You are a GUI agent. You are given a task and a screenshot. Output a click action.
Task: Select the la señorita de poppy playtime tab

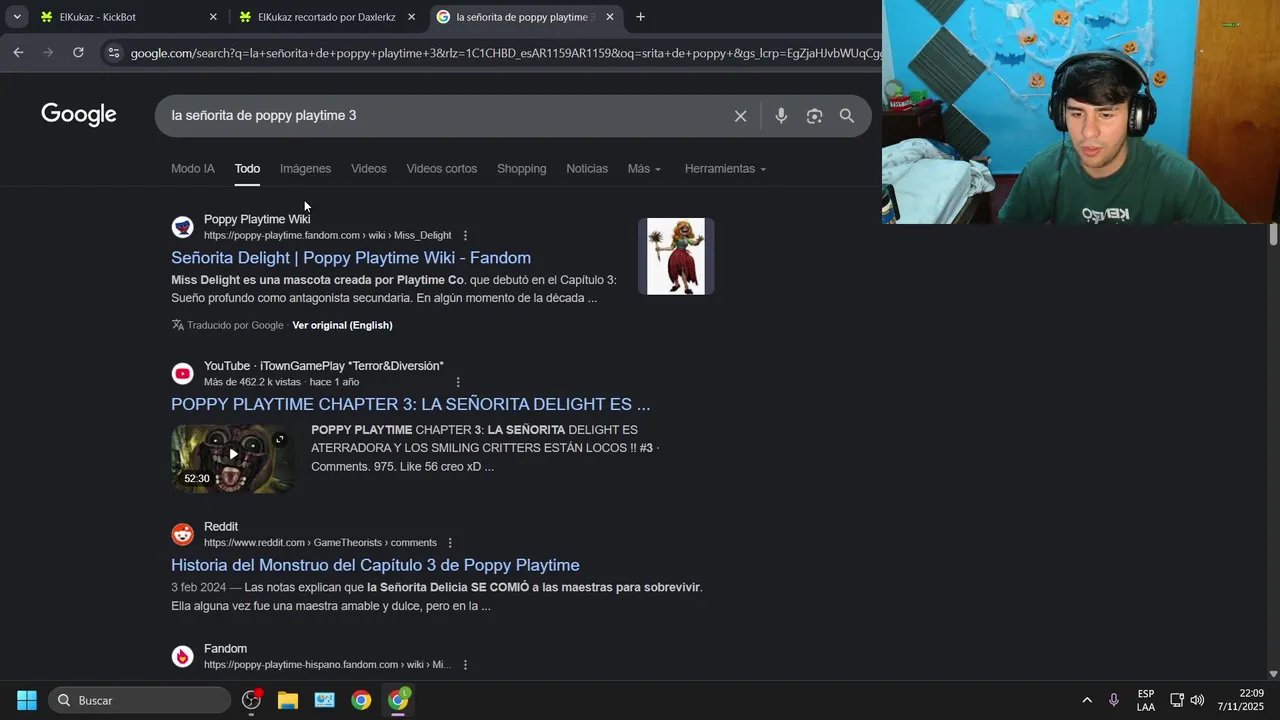[x=526, y=17]
